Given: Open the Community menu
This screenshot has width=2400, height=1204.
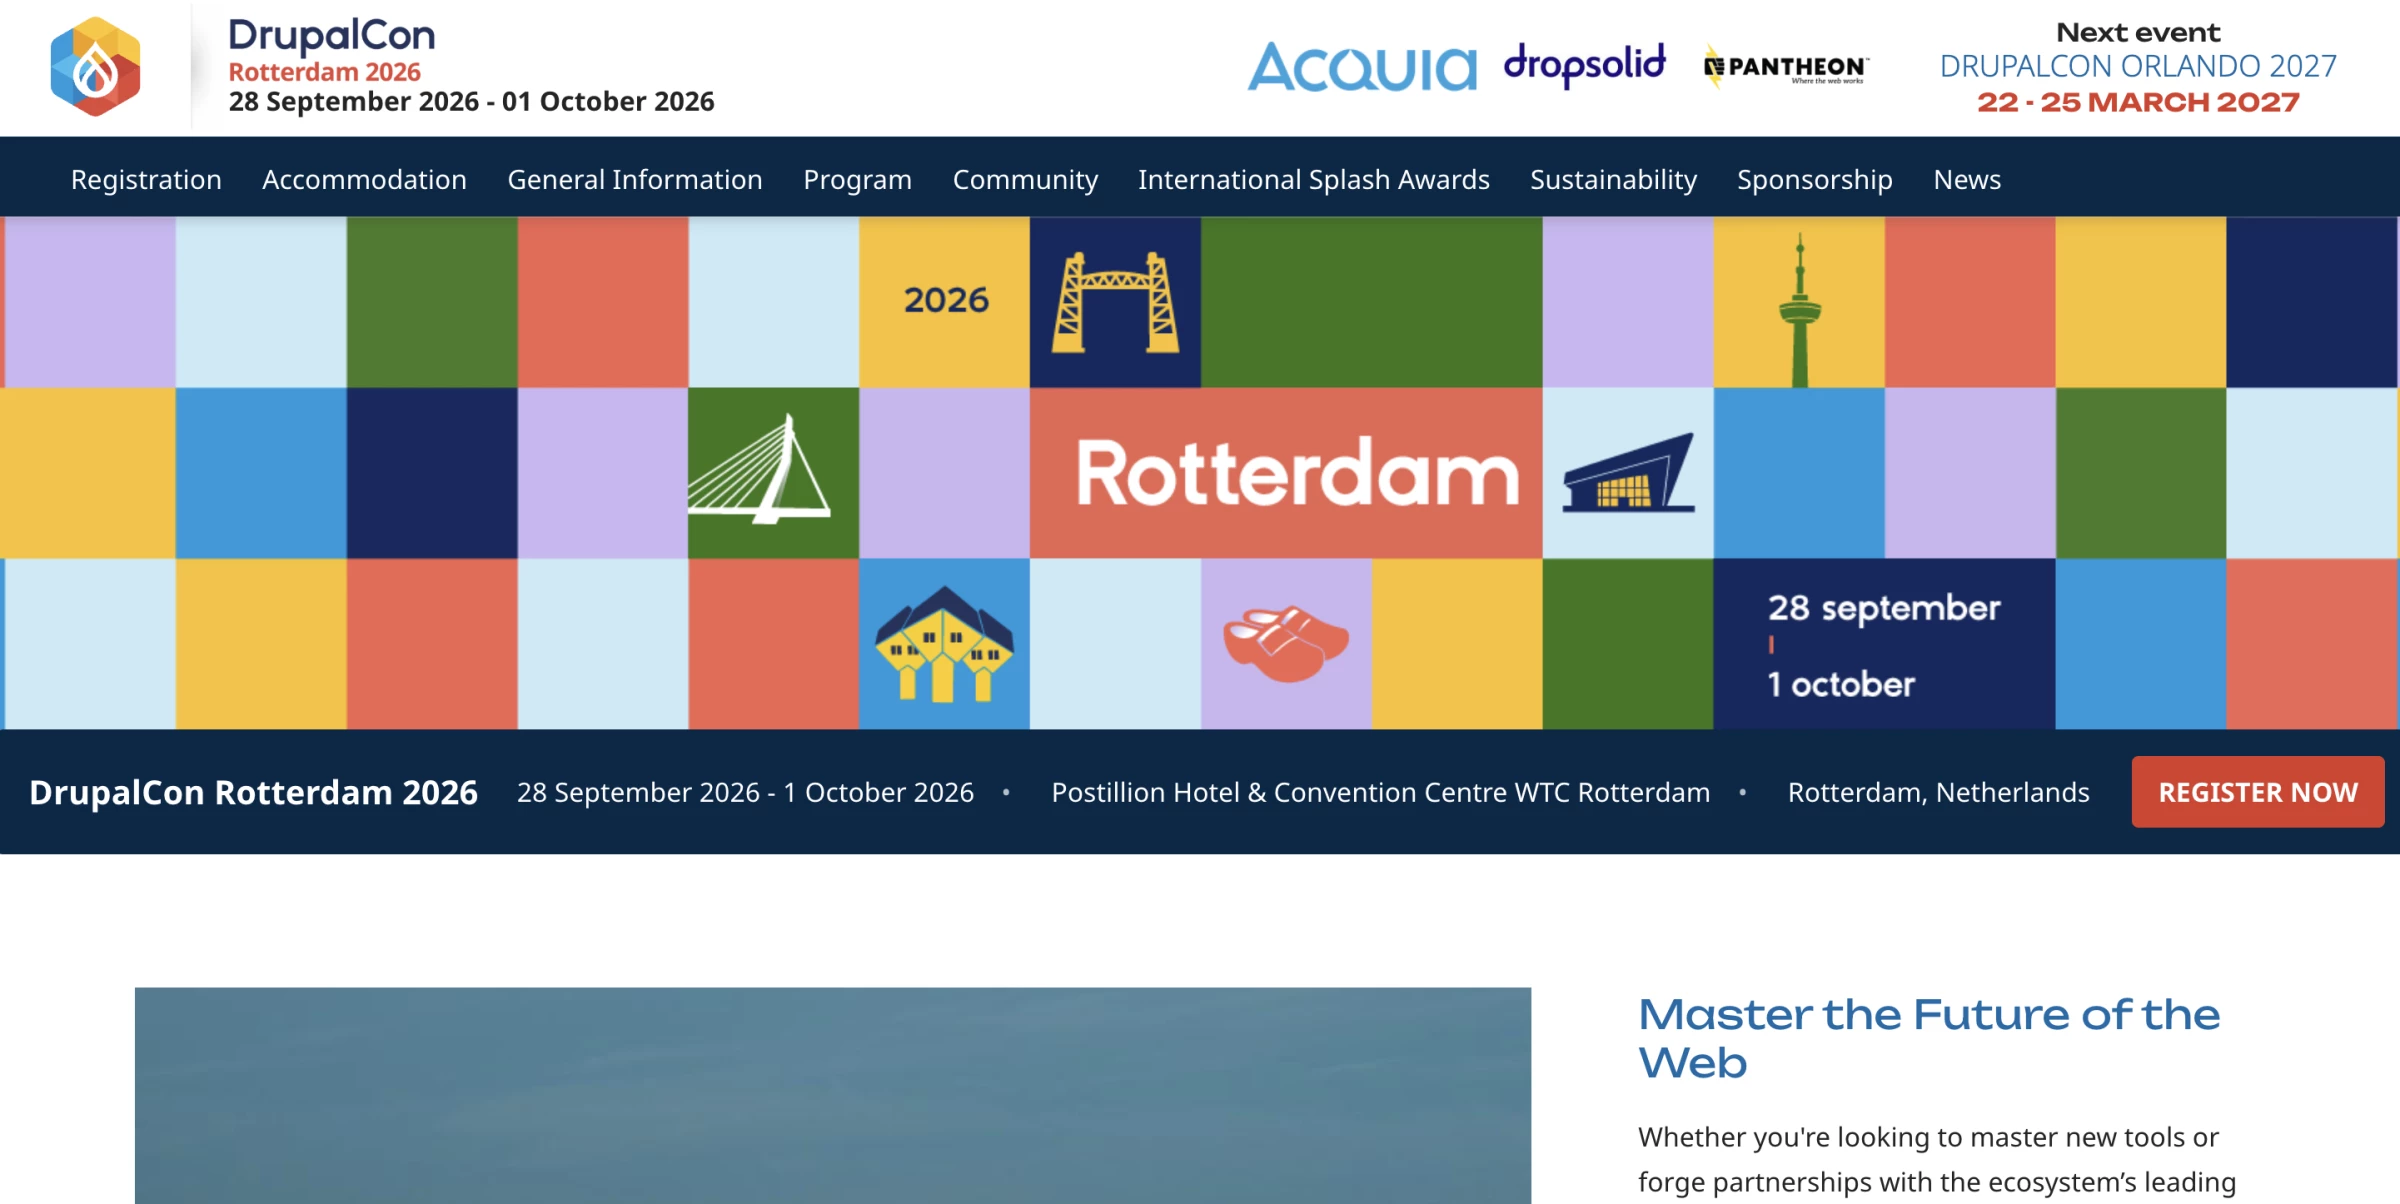Looking at the screenshot, I should 1025,179.
